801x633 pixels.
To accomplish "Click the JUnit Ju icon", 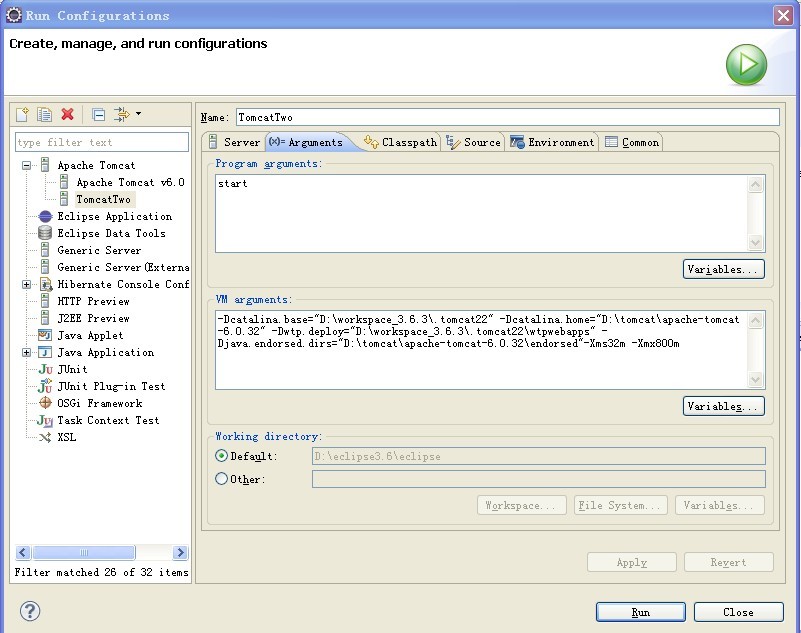I will coord(45,369).
